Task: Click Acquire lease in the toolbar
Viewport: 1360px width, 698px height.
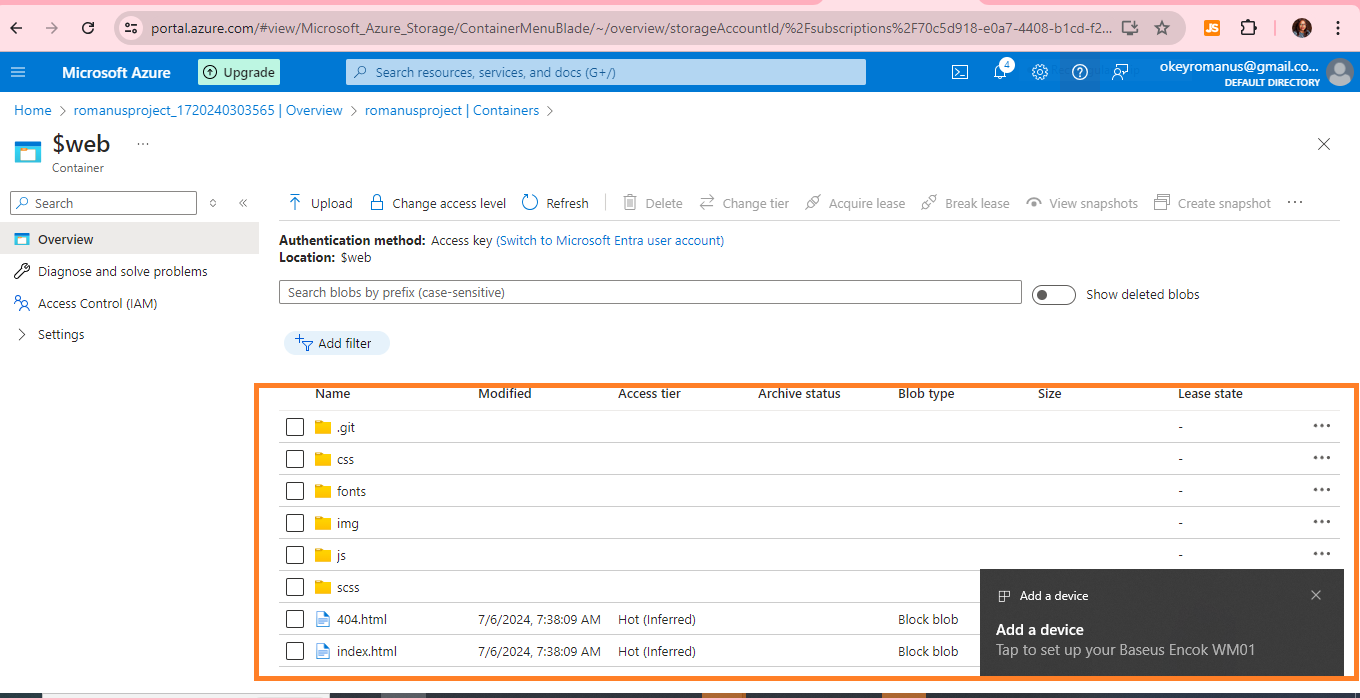Action: coord(855,203)
